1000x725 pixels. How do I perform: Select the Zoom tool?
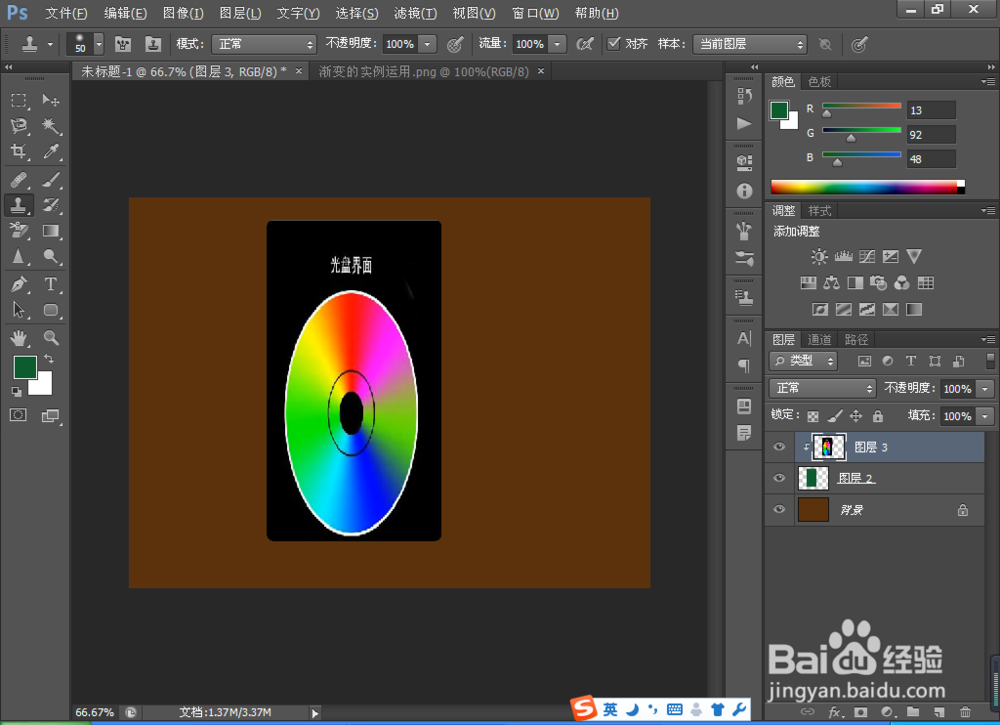pyautogui.click(x=50, y=337)
